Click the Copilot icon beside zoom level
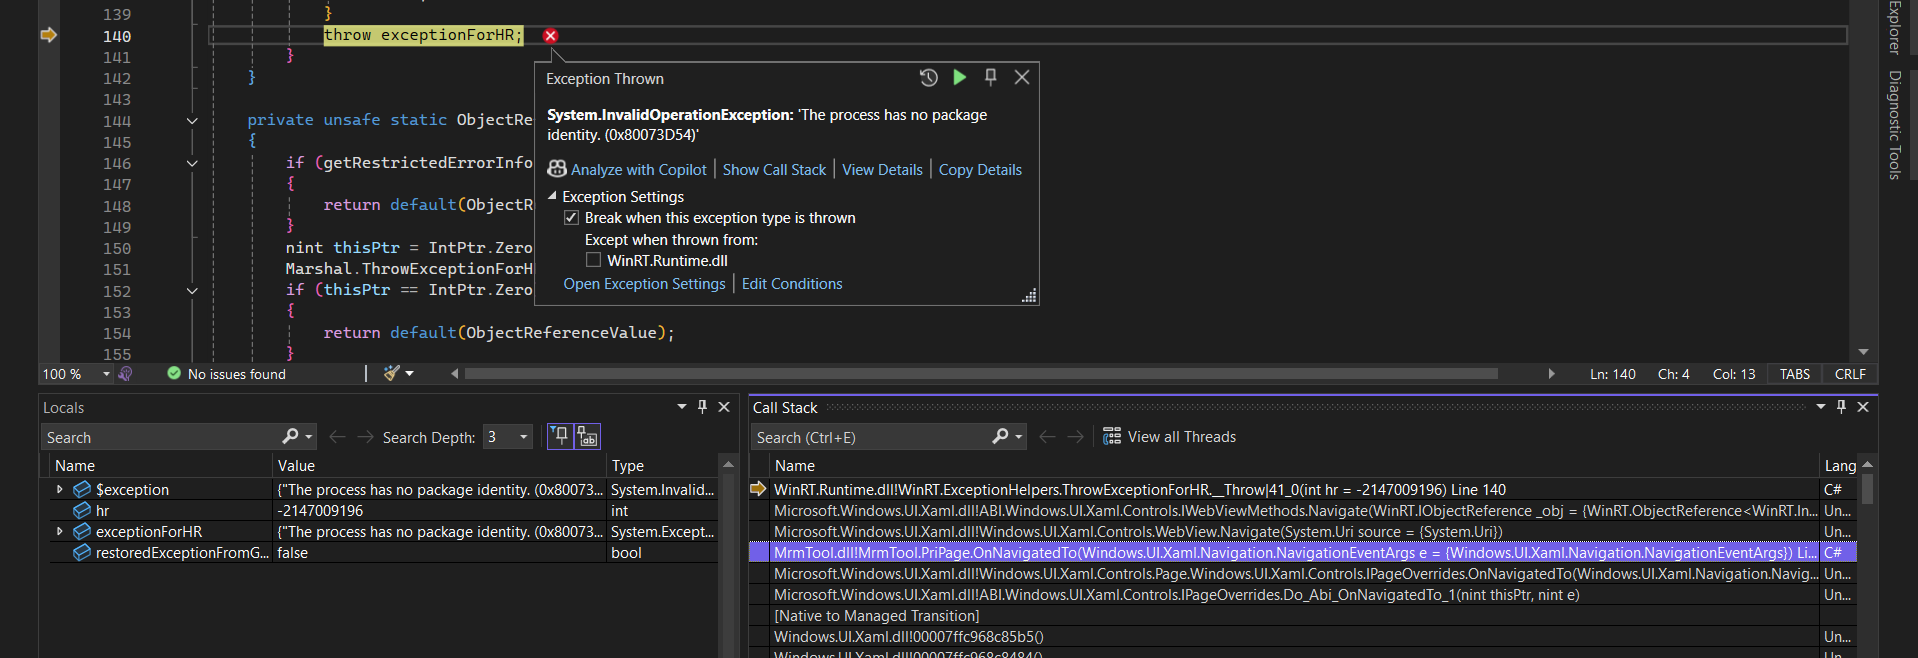 (125, 373)
